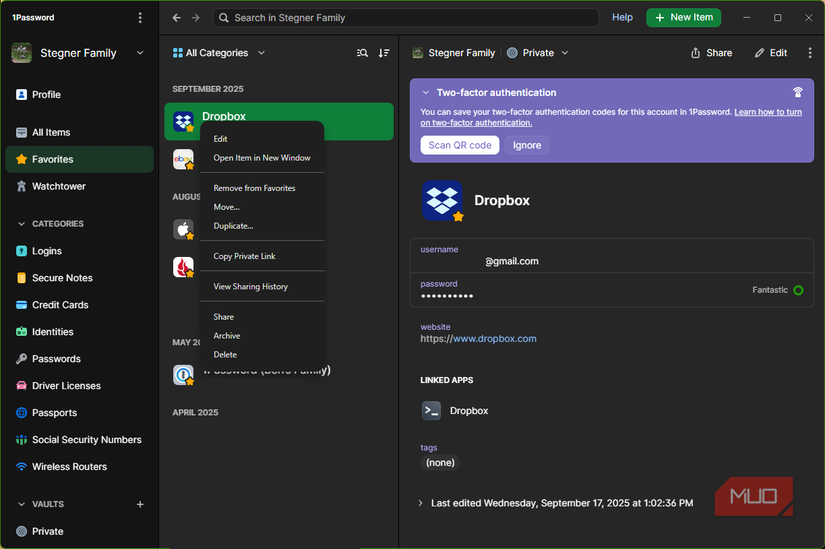Screen dimensions: 825x549
Task: Click the (none) tags pill
Action: tap(440, 463)
